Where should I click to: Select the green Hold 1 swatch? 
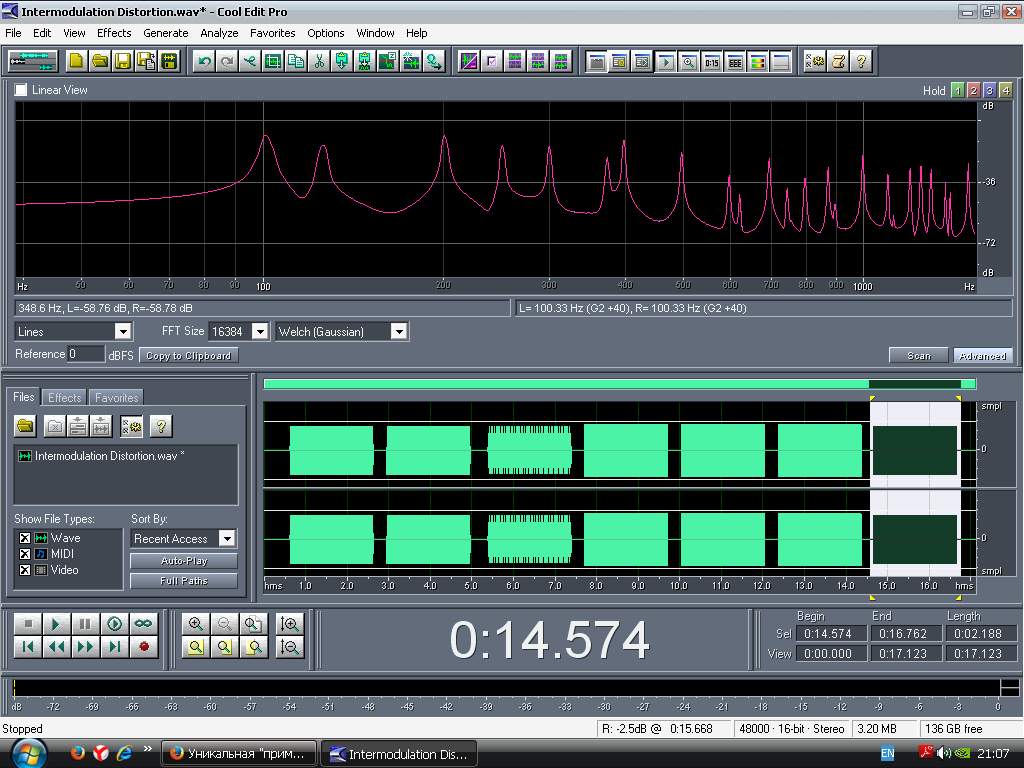point(957,90)
